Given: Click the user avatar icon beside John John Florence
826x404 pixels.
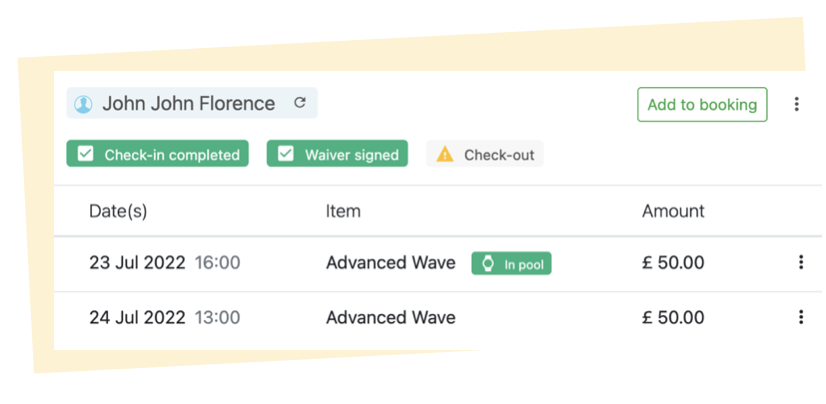Looking at the screenshot, I should point(83,104).
